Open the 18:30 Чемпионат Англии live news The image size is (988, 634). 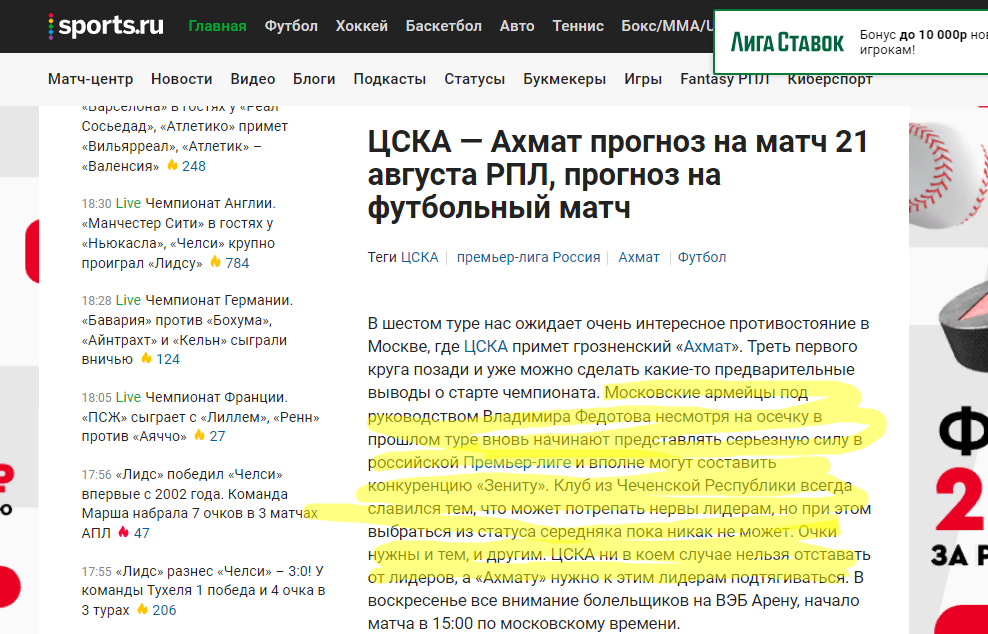tap(179, 233)
